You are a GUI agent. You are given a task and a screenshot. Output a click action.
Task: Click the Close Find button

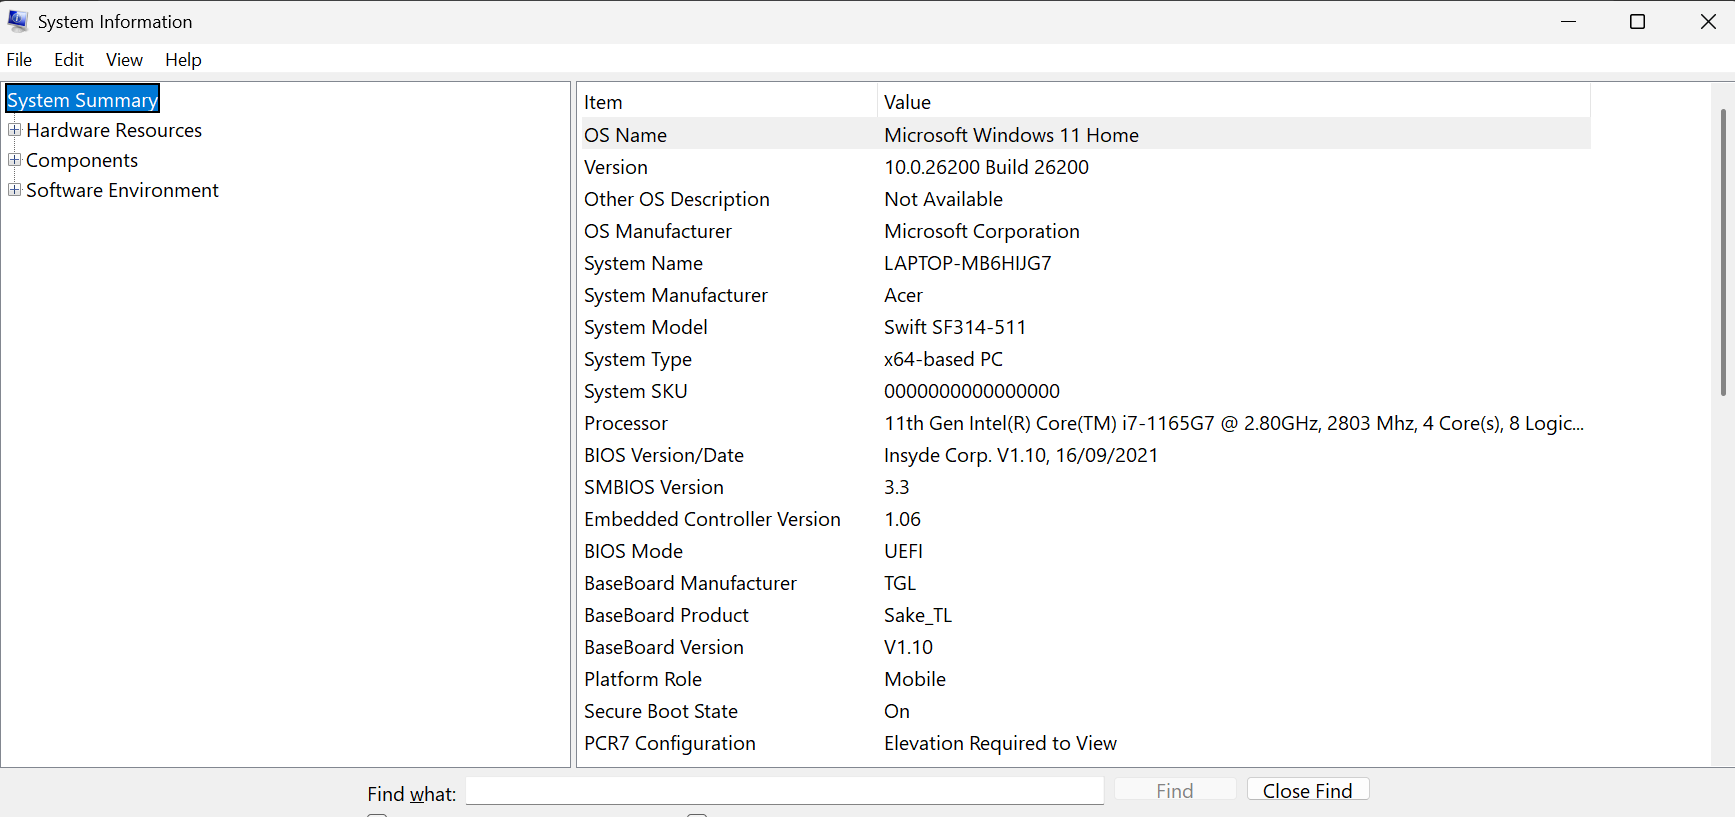1308,790
